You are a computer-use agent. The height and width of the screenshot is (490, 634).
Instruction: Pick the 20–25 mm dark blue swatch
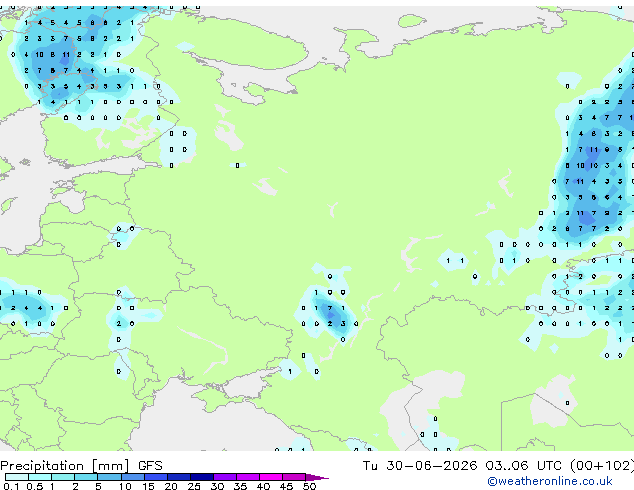click(x=178, y=477)
